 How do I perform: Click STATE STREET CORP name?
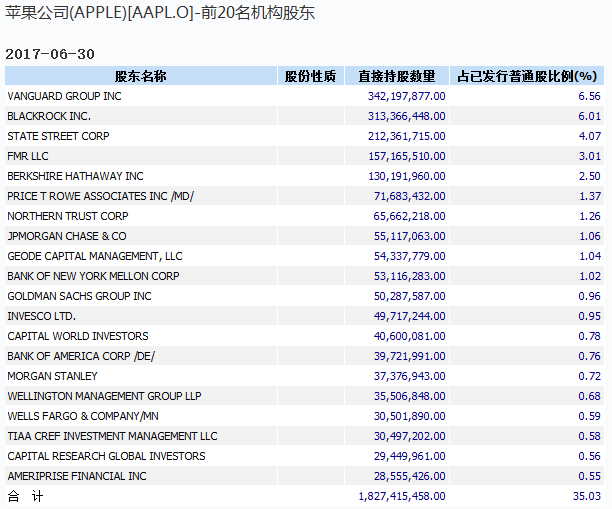click(58, 136)
